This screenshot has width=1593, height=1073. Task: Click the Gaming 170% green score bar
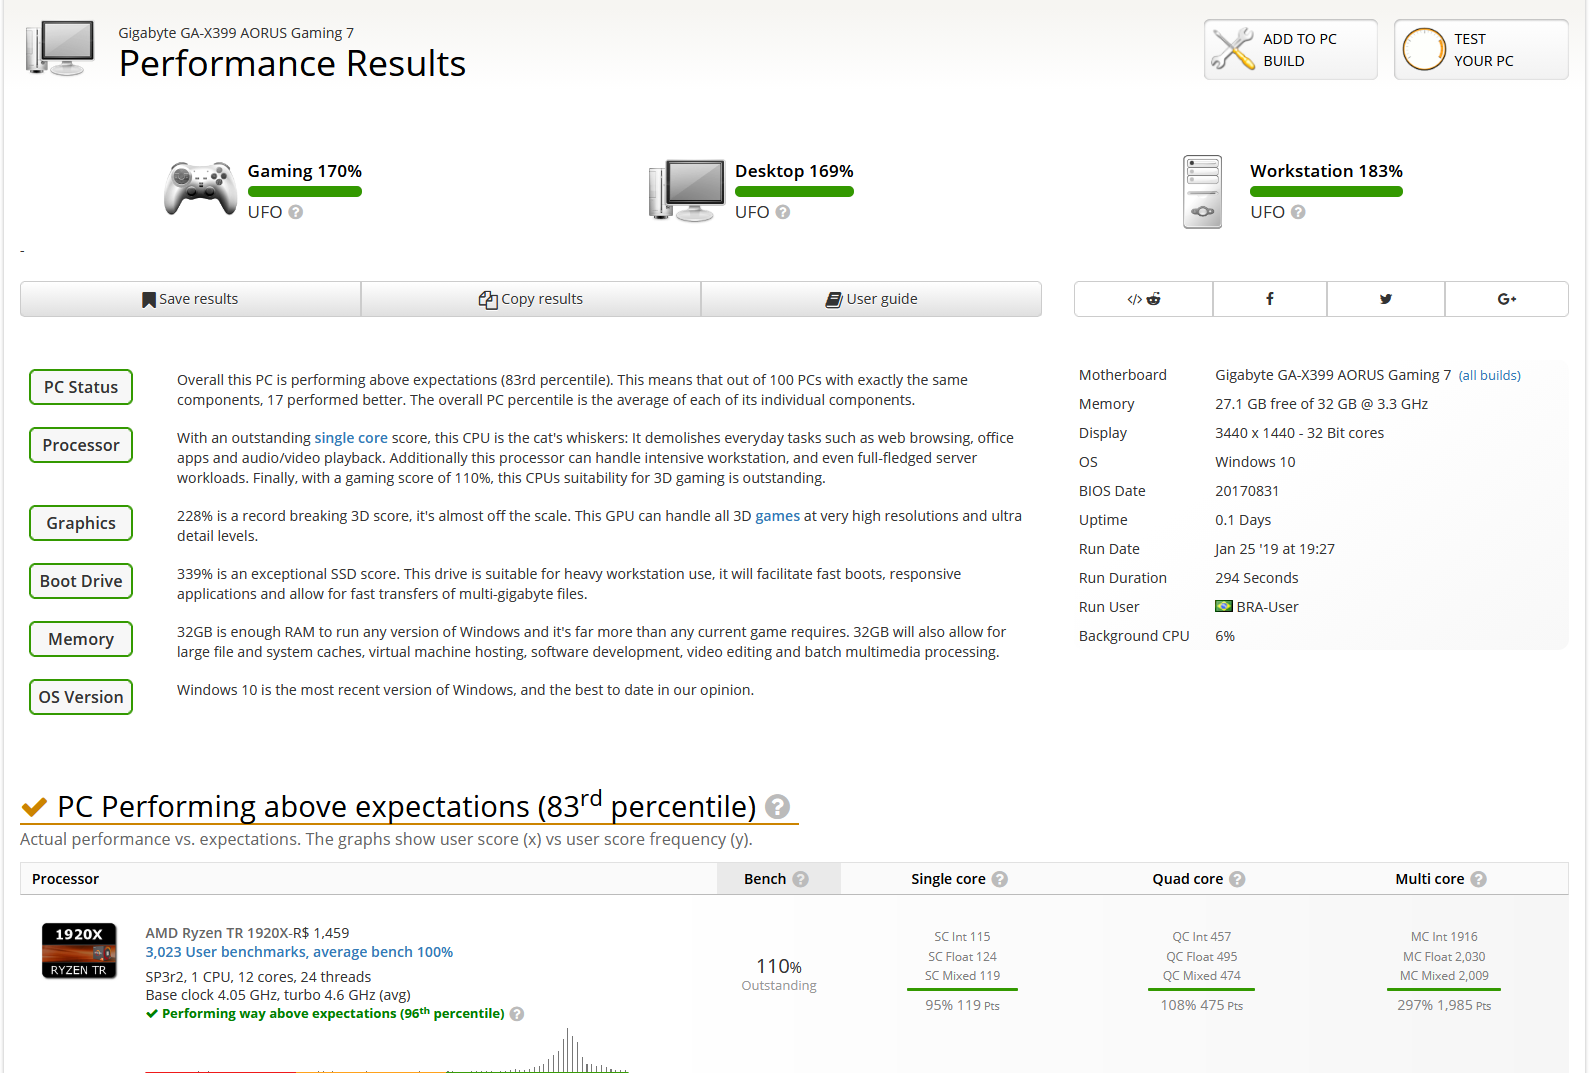pyautogui.click(x=305, y=192)
